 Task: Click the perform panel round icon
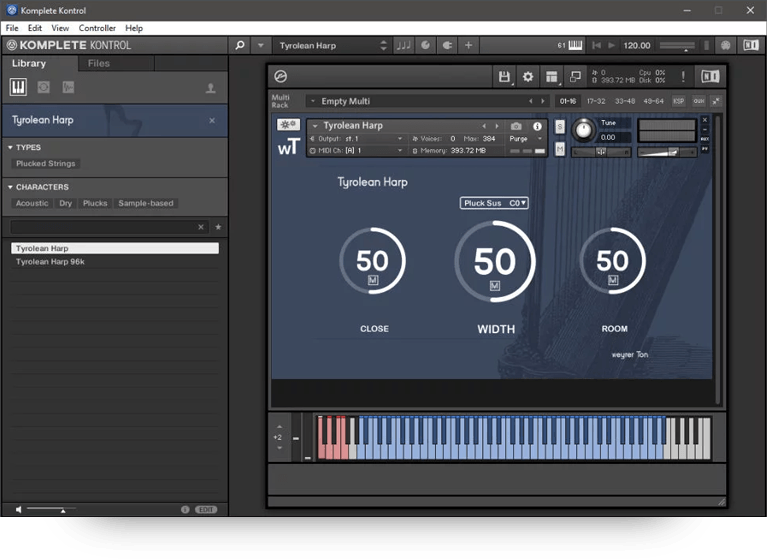click(426, 45)
